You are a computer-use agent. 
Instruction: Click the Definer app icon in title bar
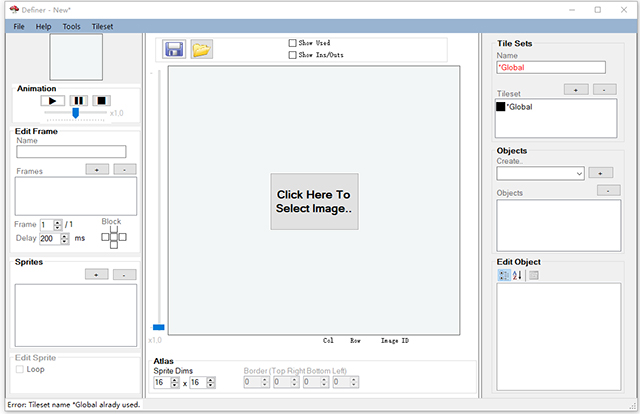click(14, 9)
